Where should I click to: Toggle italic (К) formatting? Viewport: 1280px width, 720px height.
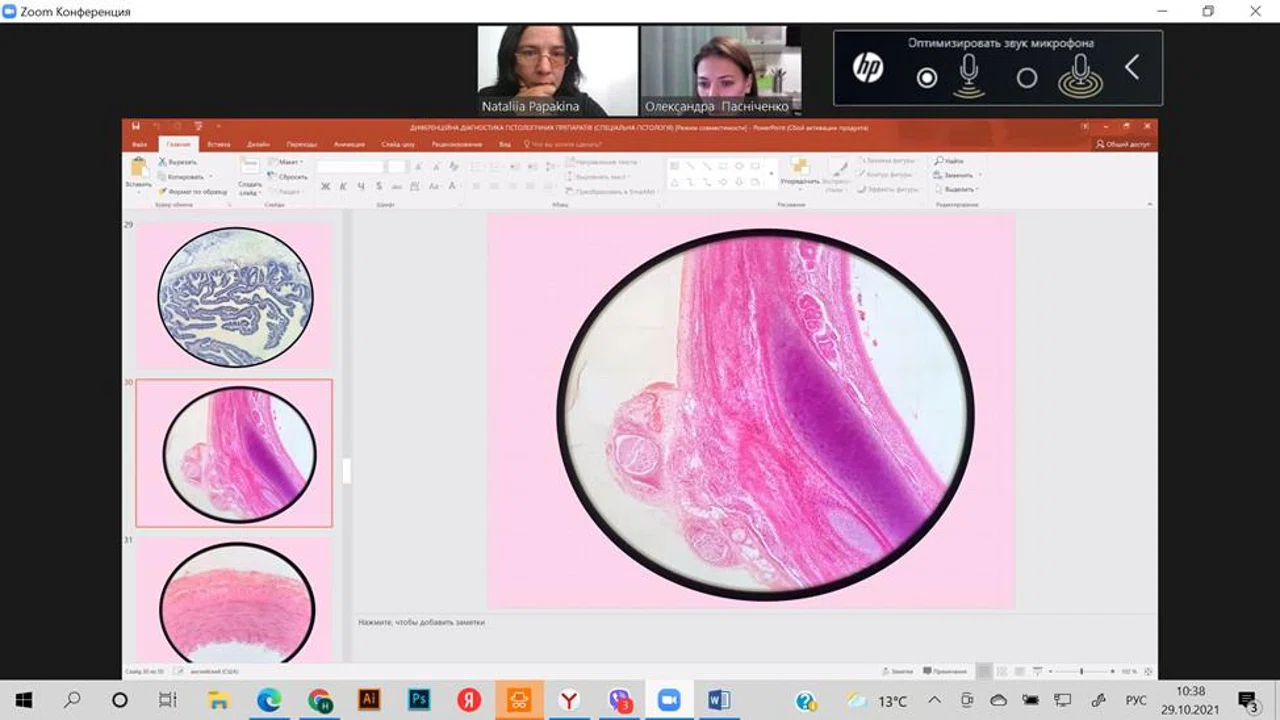(343, 186)
